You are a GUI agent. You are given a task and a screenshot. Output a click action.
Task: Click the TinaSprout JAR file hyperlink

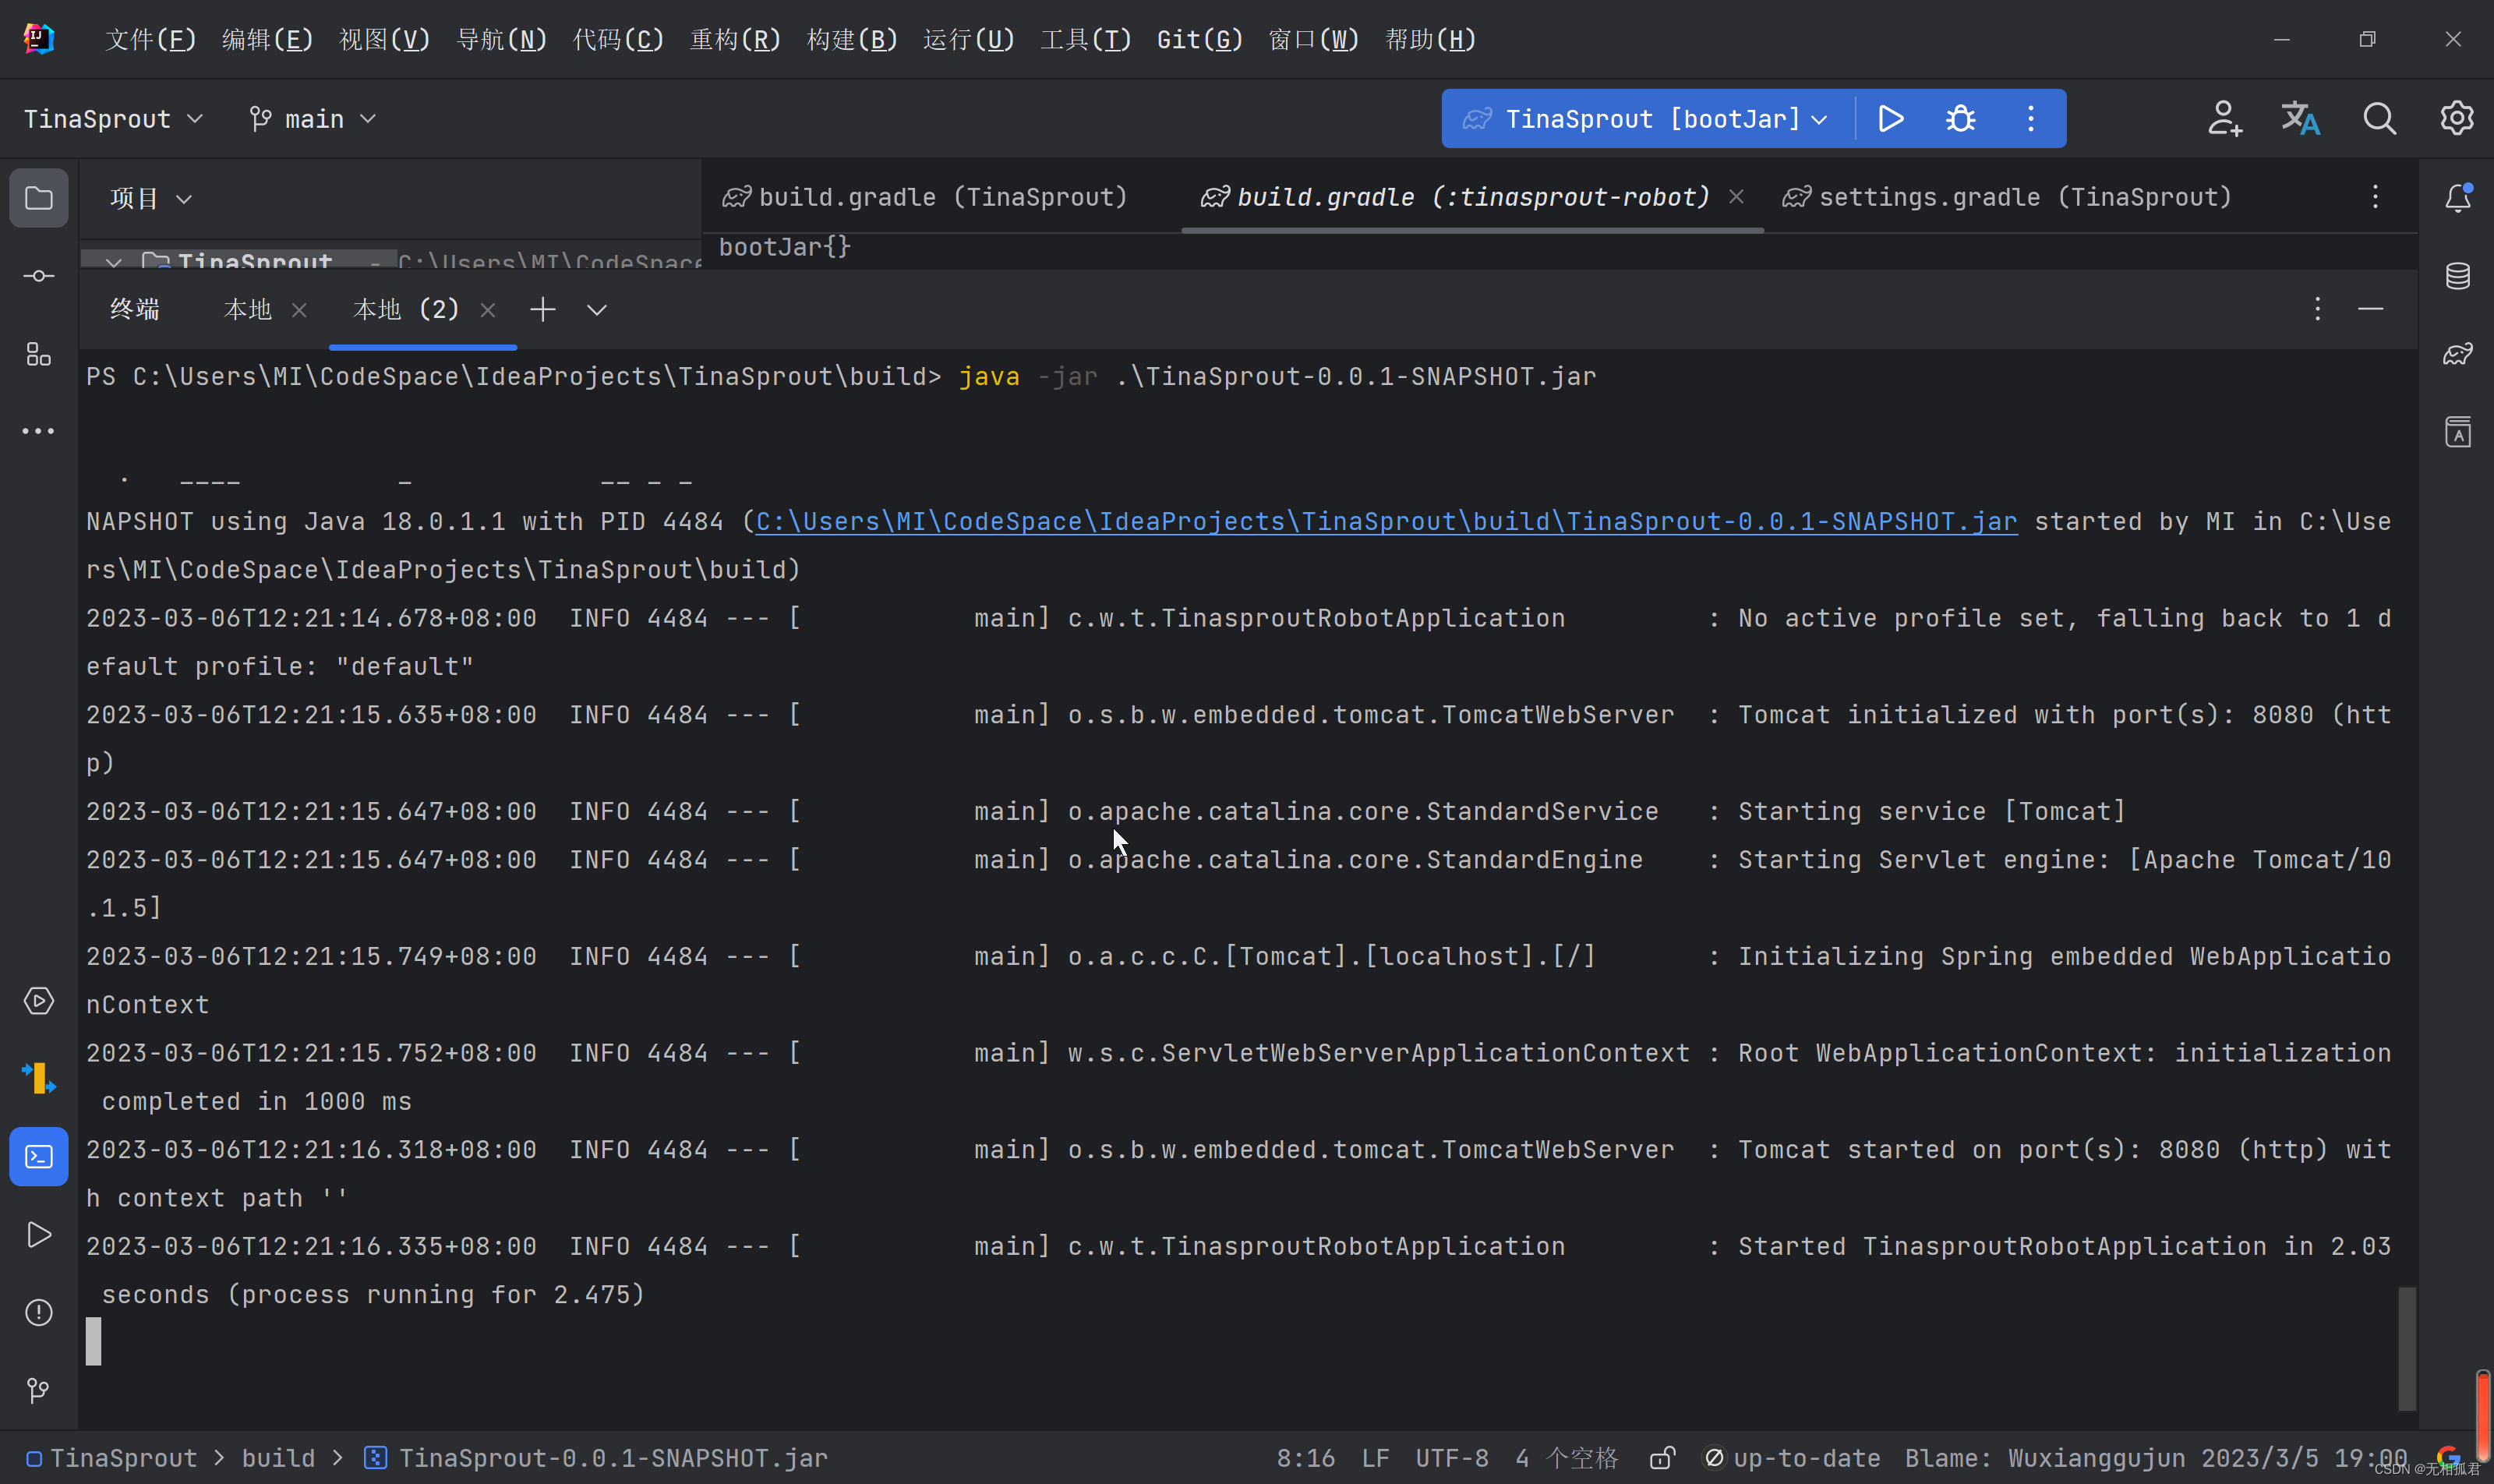pyautogui.click(x=1387, y=521)
